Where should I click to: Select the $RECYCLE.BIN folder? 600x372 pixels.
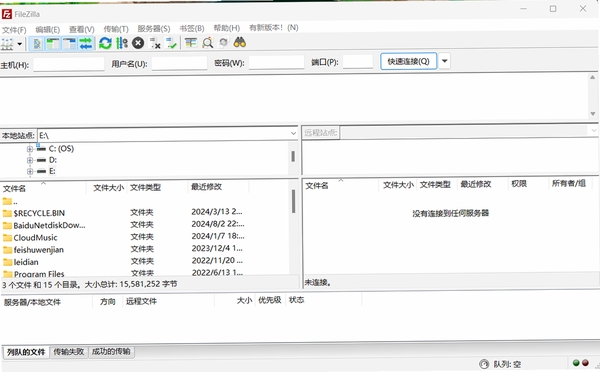coord(39,213)
